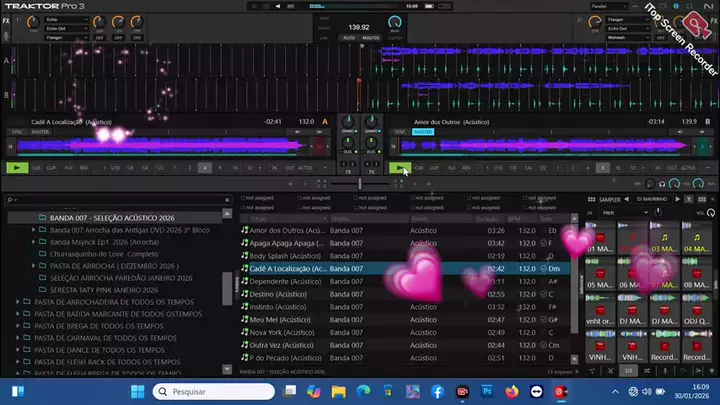Open Windows Start menu
This screenshot has height=405, width=720.
(x=137, y=392)
